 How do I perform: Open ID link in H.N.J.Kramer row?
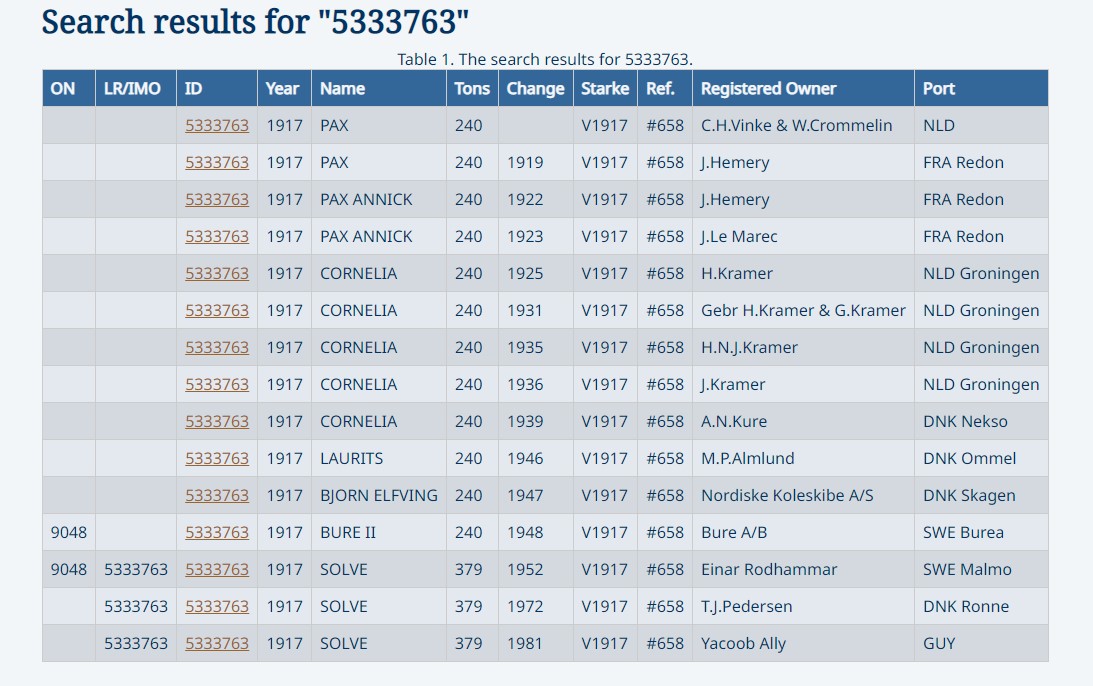[217, 347]
